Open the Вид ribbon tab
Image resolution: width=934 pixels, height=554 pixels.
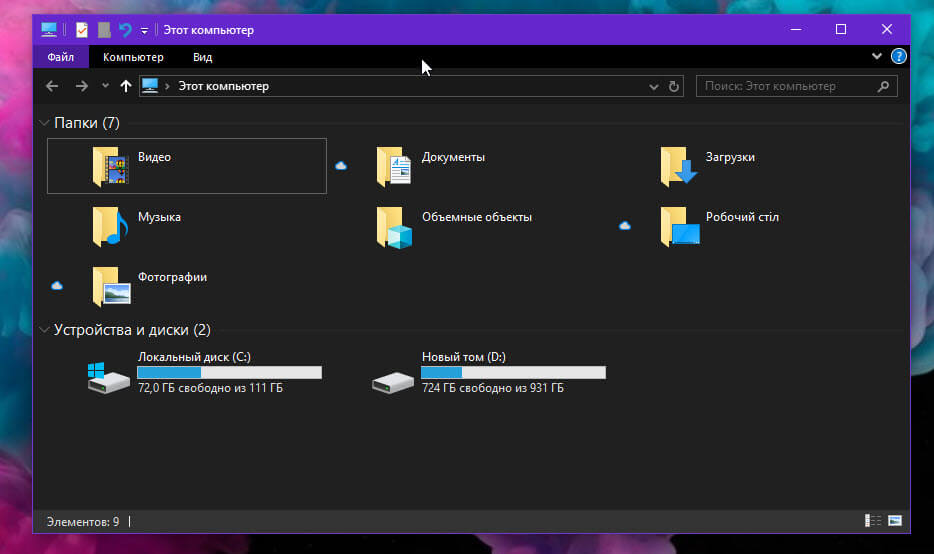pyautogui.click(x=203, y=57)
